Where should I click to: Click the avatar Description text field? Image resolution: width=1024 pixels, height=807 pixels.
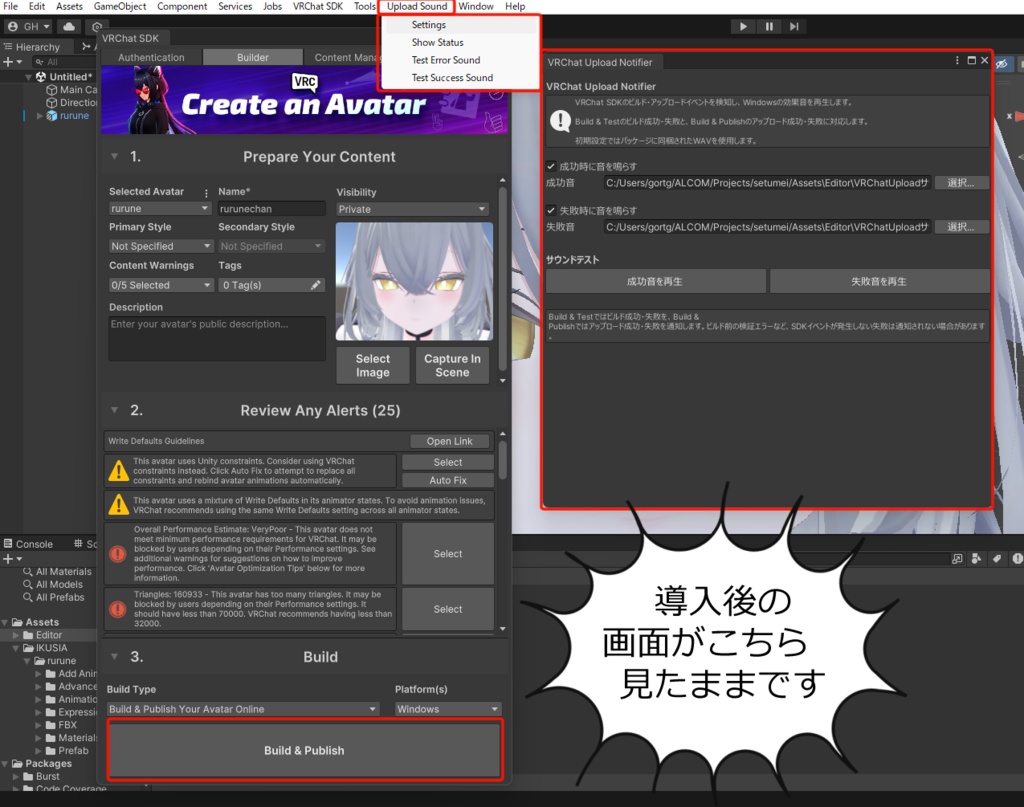[217, 338]
